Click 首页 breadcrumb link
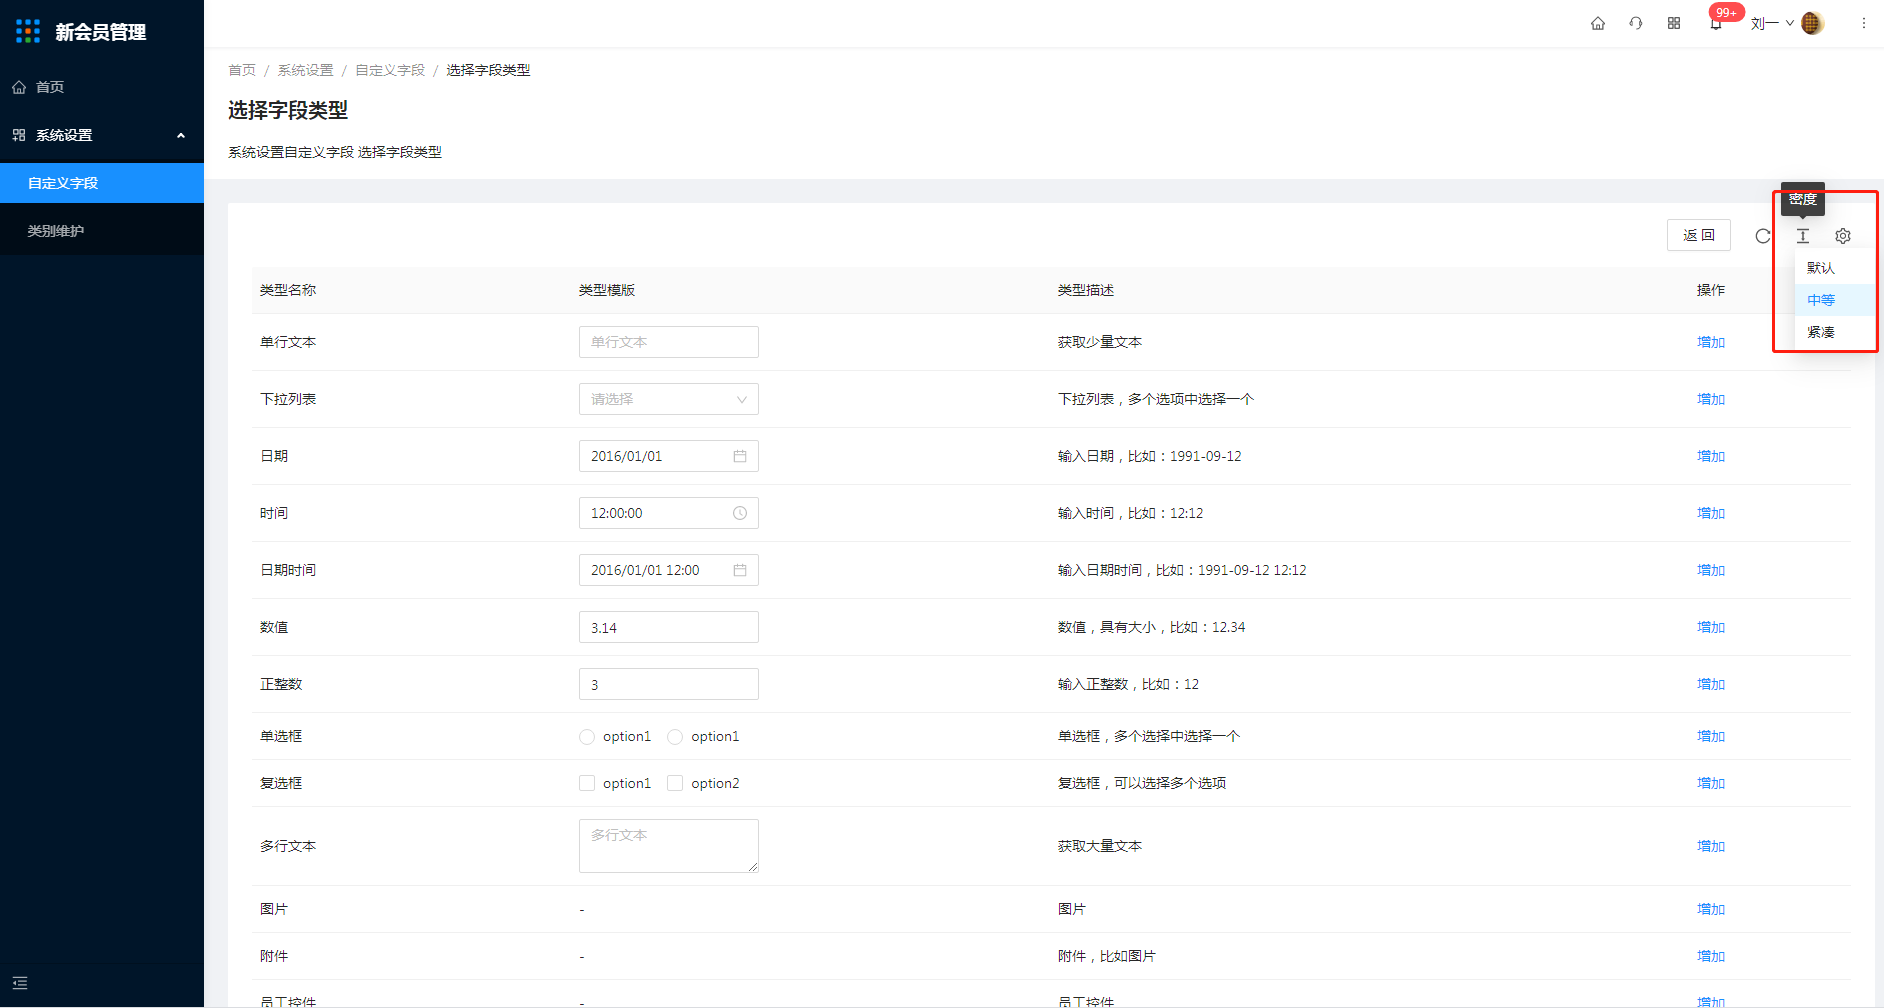 [x=242, y=70]
